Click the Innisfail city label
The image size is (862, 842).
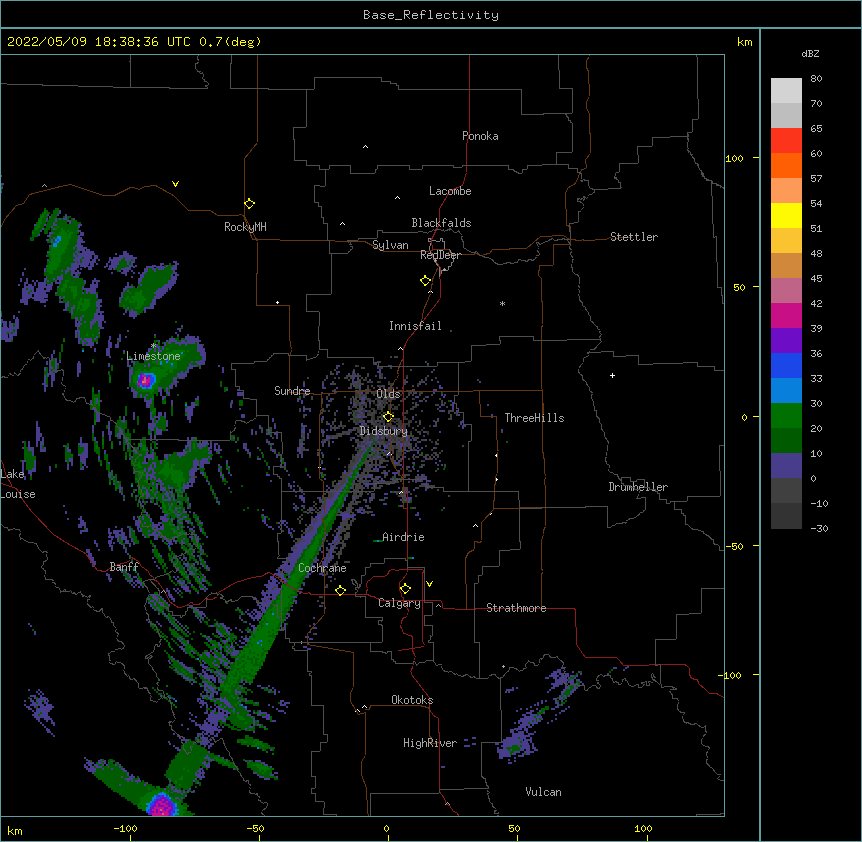click(415, 326)
